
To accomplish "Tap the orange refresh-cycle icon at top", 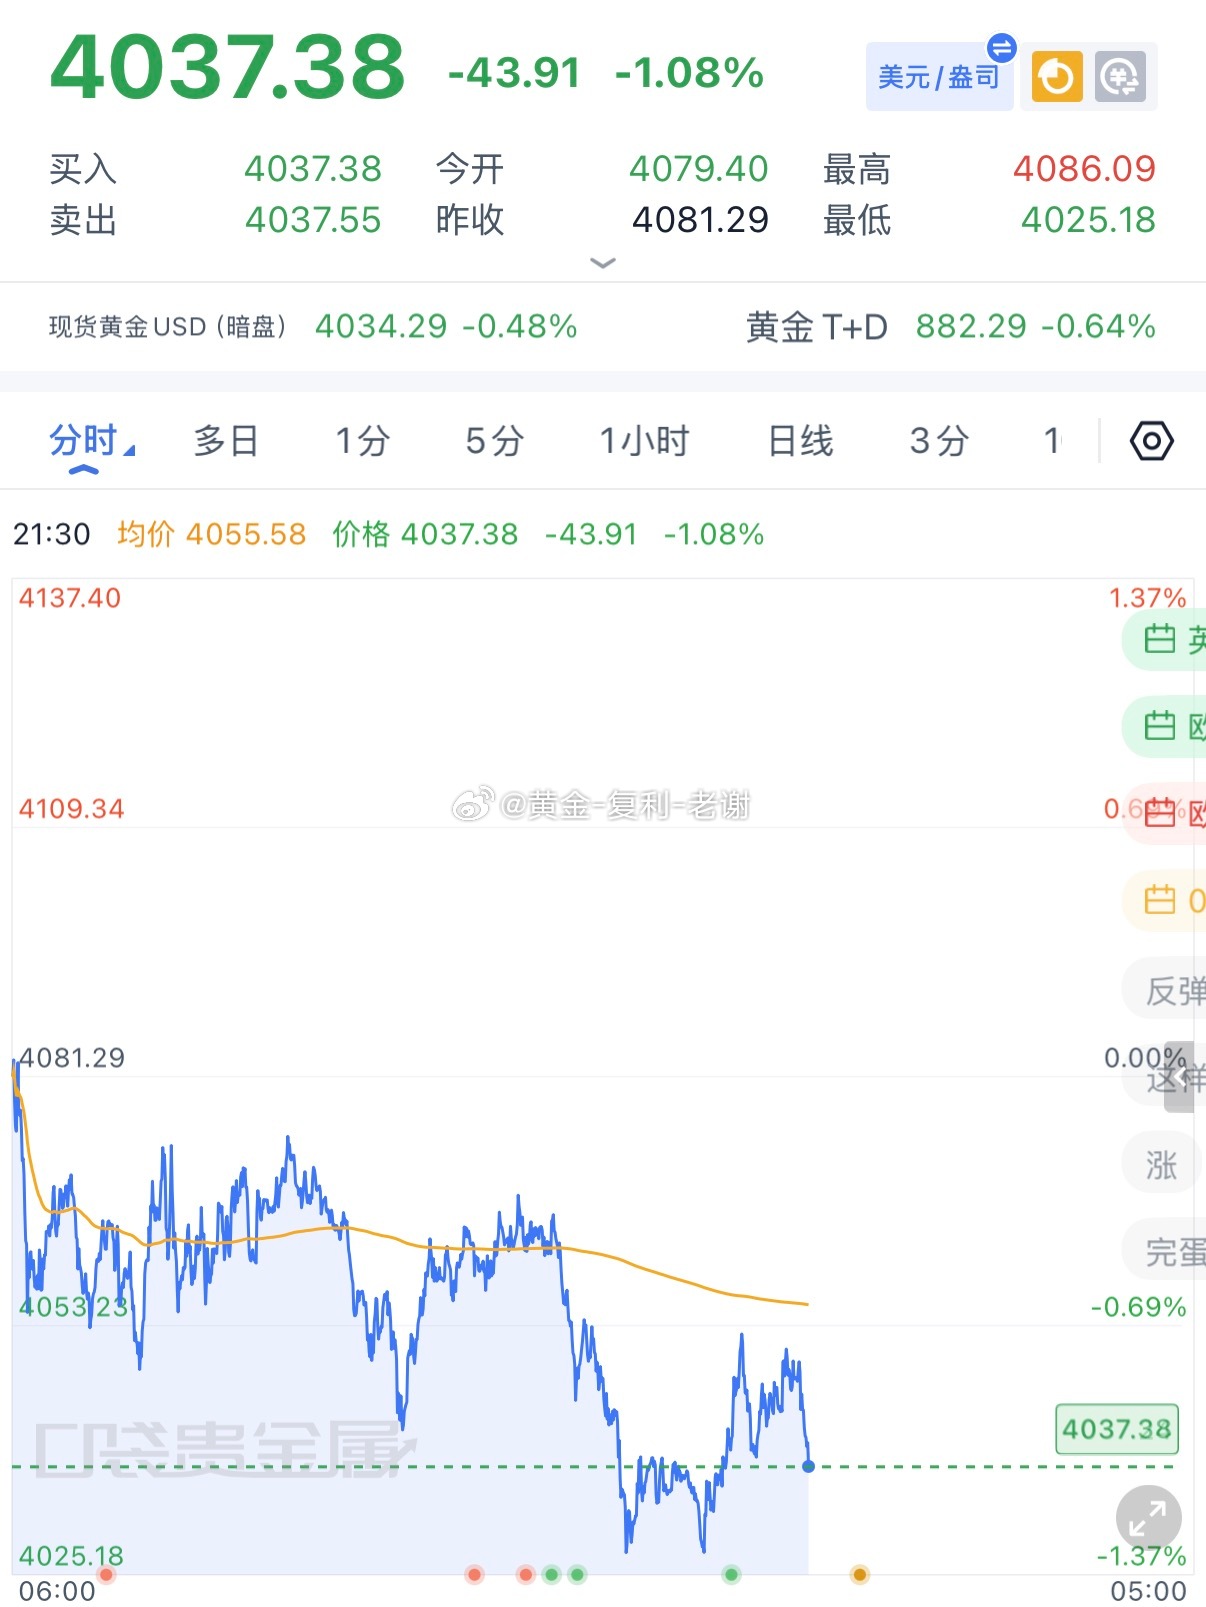I will click(1057, 77).
